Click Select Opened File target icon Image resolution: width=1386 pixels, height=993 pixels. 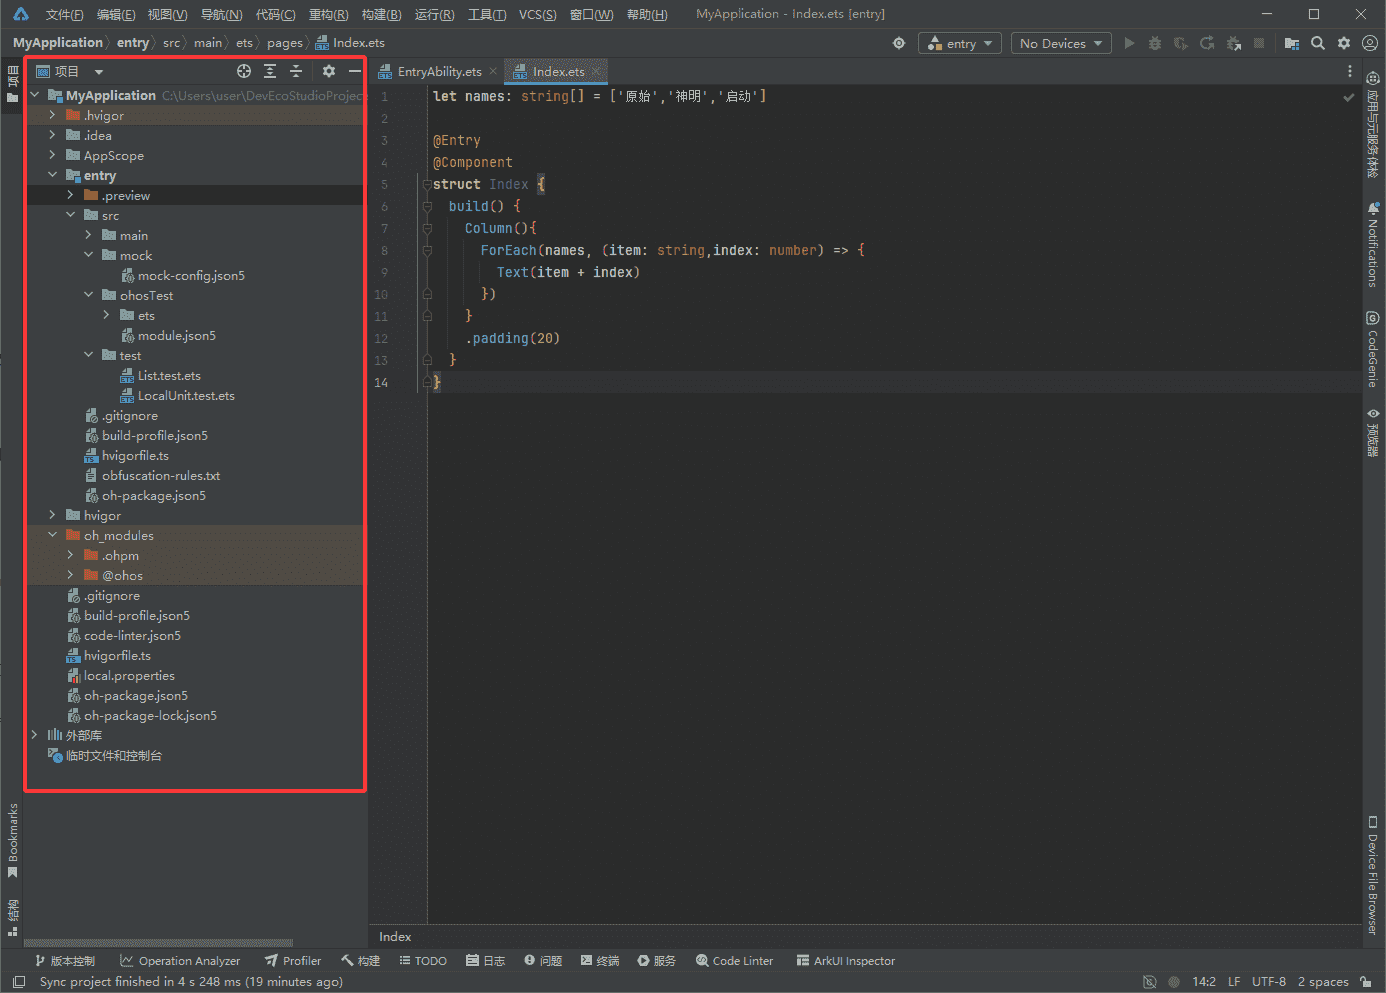pos(244,71)
